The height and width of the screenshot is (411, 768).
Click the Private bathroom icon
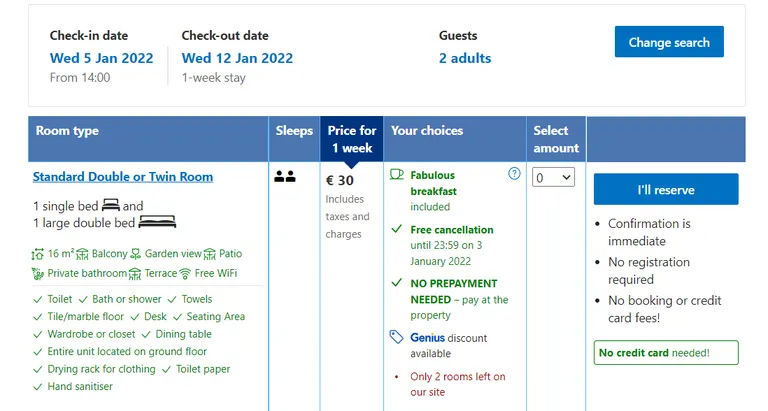[x=38, y=273]
